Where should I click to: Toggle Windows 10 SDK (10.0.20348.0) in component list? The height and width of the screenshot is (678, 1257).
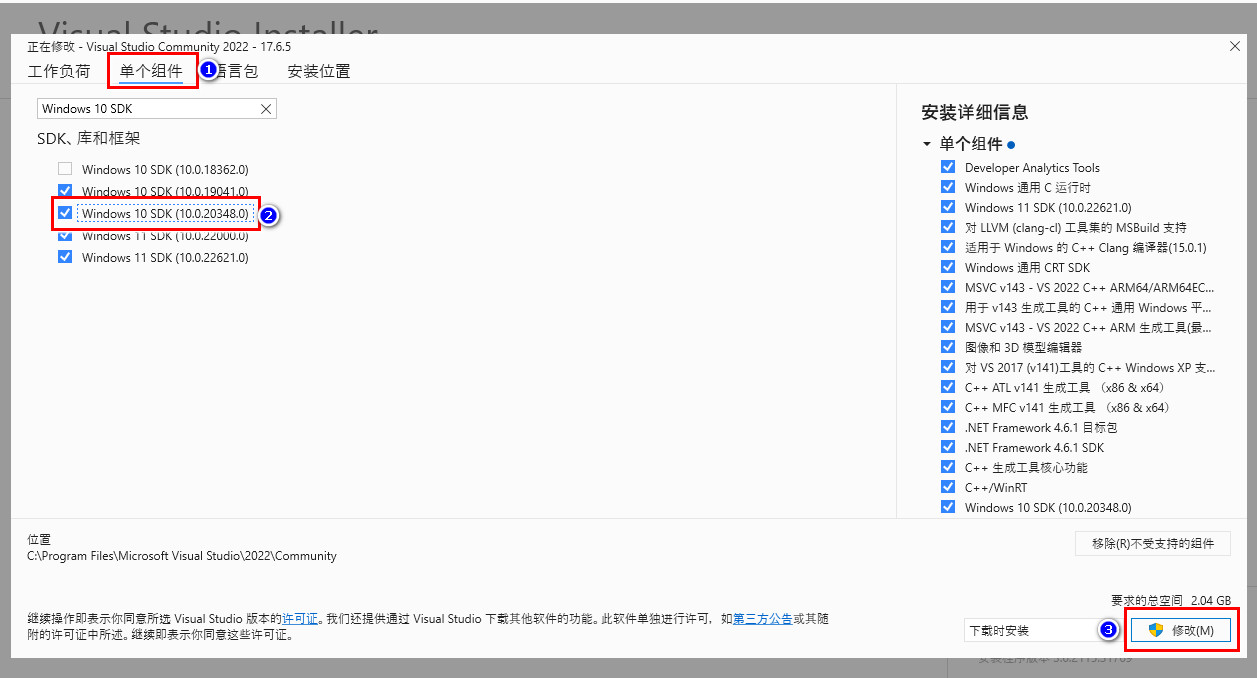point(65,212)
